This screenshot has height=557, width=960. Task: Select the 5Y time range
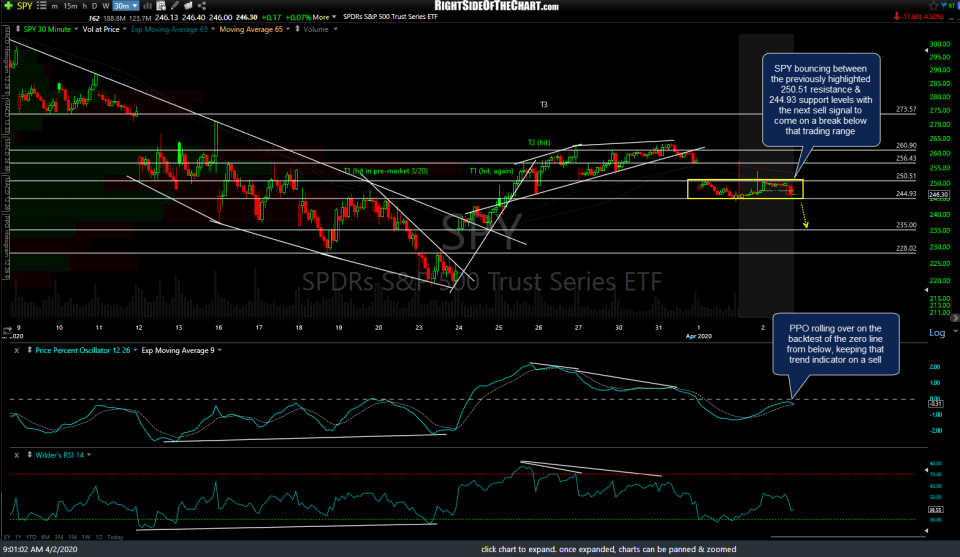(x=7, y=537)
